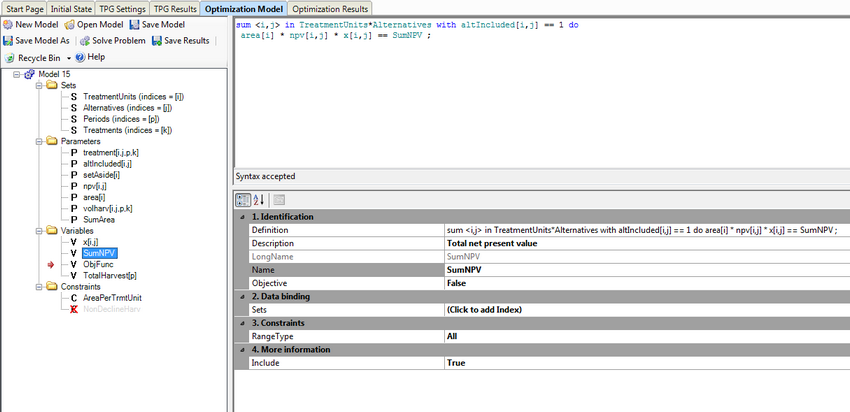This screenshot has height=412, width=850.
Task: Click the Solve Problem icon
Action: point(84,41)
